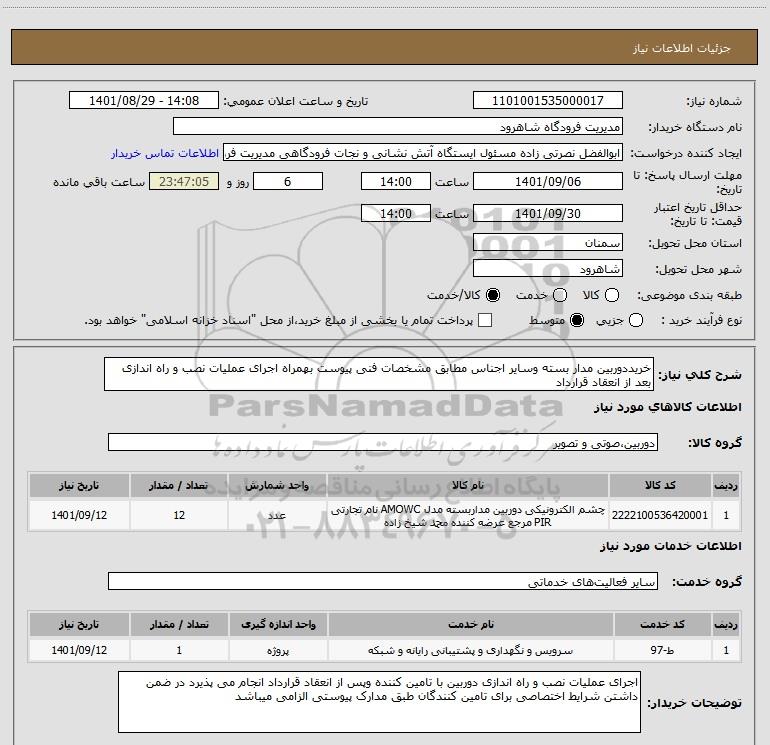This screenshot has height=745, width=770.
Task: Click the اطلاعات خدمات مورد نیاز section title
Action: 670,546
